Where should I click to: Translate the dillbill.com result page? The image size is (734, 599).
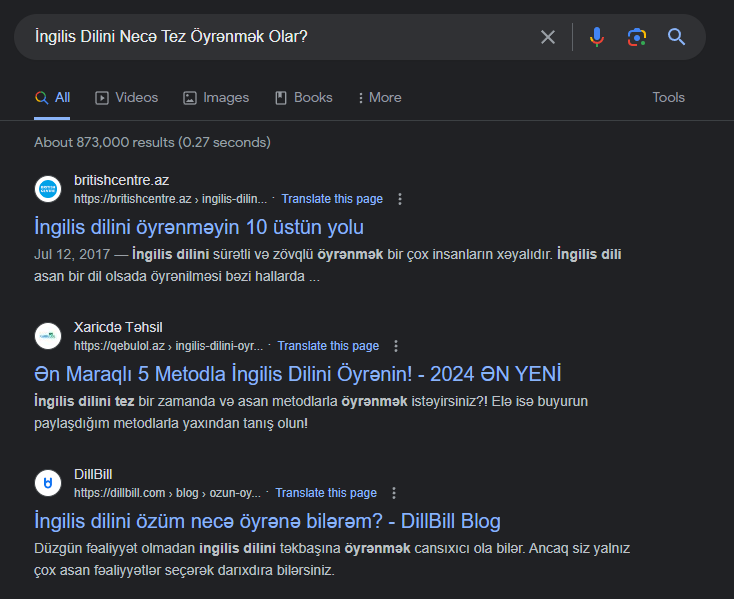coord(326,493)
